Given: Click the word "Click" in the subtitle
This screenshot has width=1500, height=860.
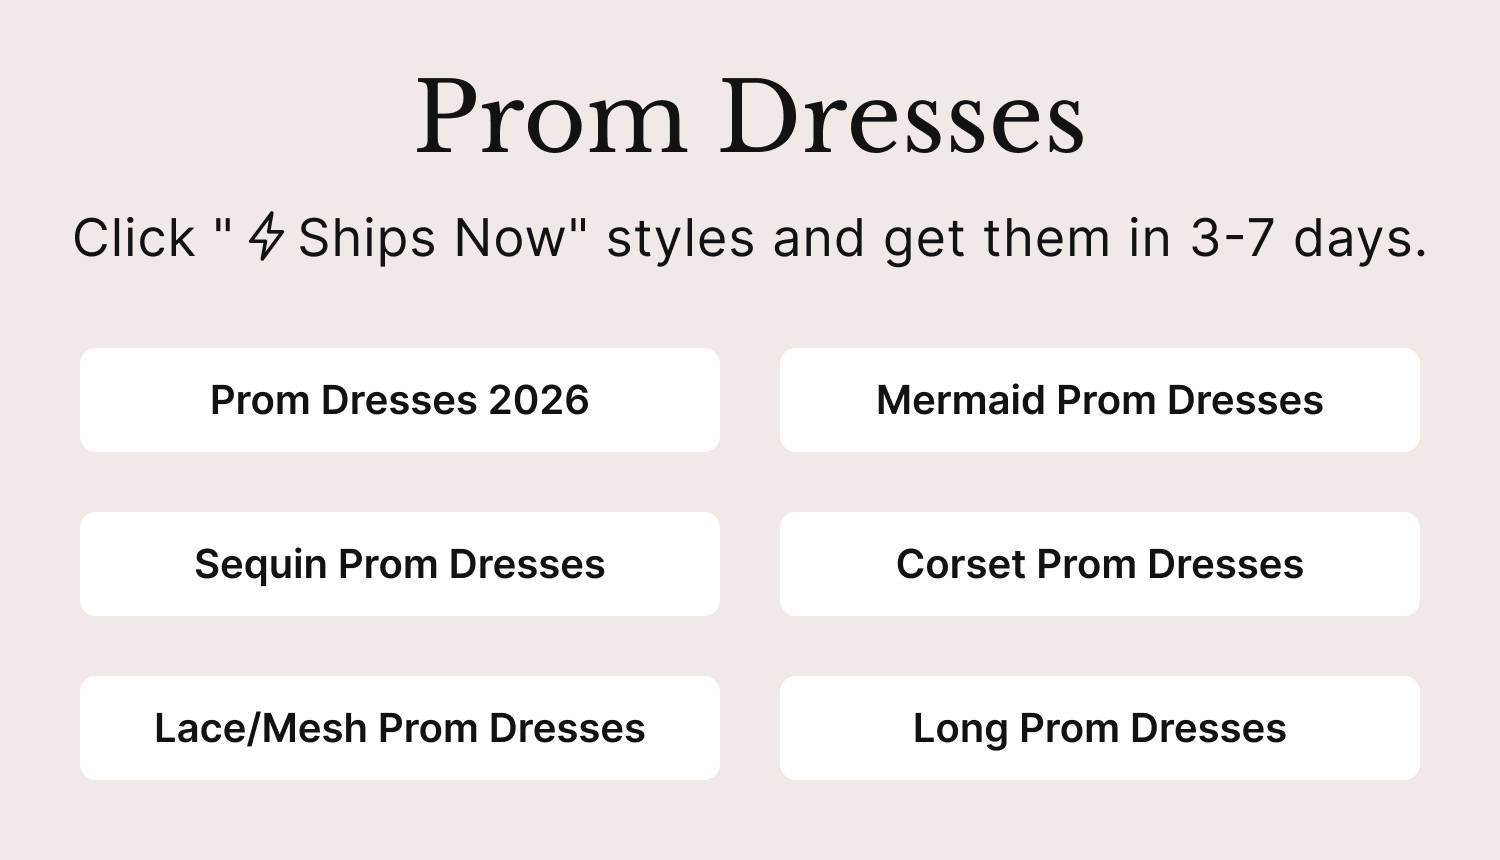Looking at the screenshot, I should (x=134, y=238).
